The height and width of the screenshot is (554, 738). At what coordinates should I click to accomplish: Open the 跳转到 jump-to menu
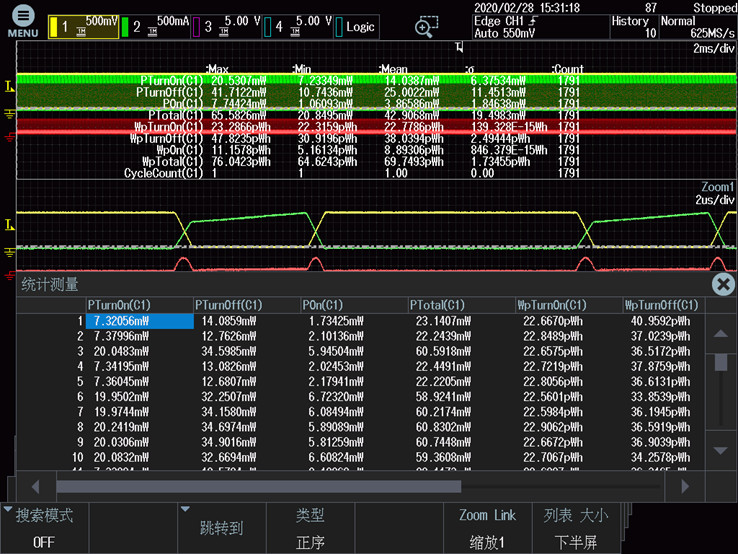[221, 528]
